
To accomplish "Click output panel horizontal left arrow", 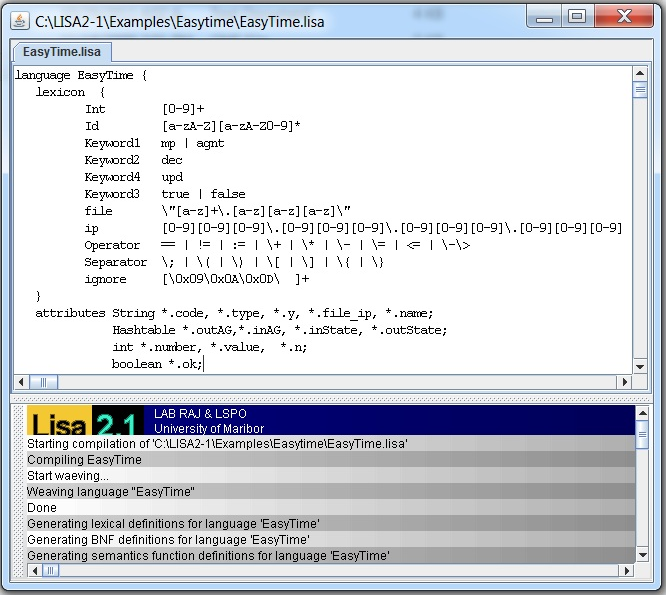I will (x=35, y=570).
